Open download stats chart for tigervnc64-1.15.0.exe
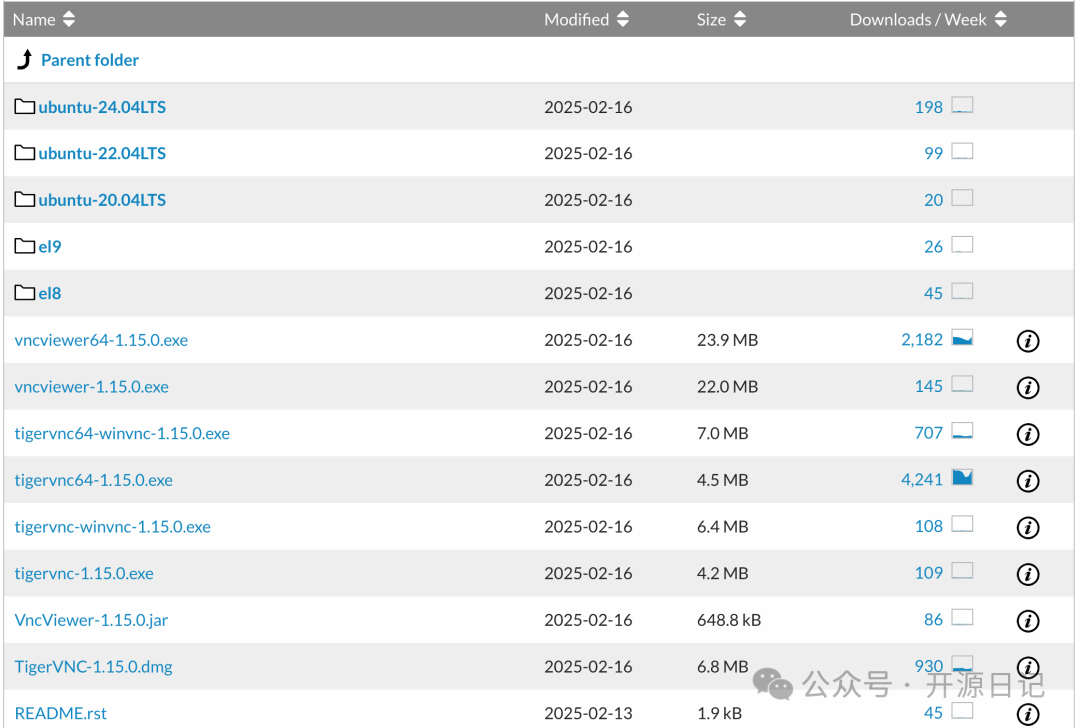The image size is (1080, 728). click(962, 478)
